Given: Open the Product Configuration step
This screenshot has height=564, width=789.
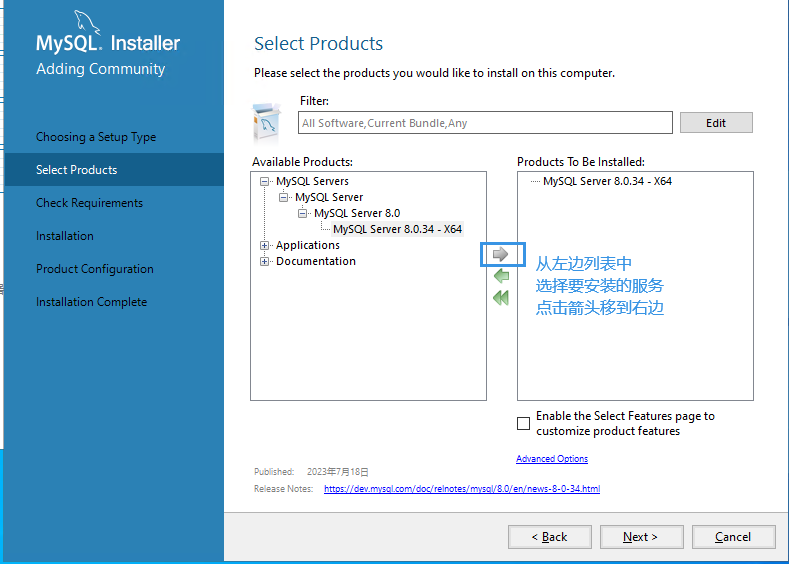Looking at the screenshot, I should pos(95,269).
